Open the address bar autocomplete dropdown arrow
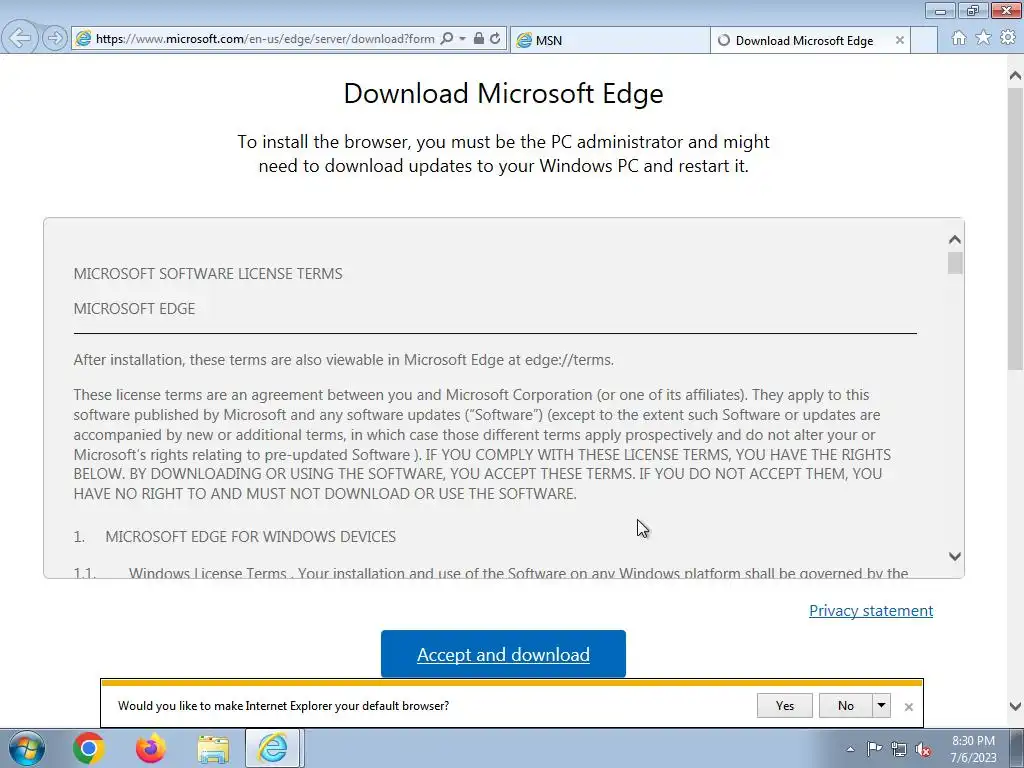Viewport: 1024px width, 768px height. click(x=462, y=39)
